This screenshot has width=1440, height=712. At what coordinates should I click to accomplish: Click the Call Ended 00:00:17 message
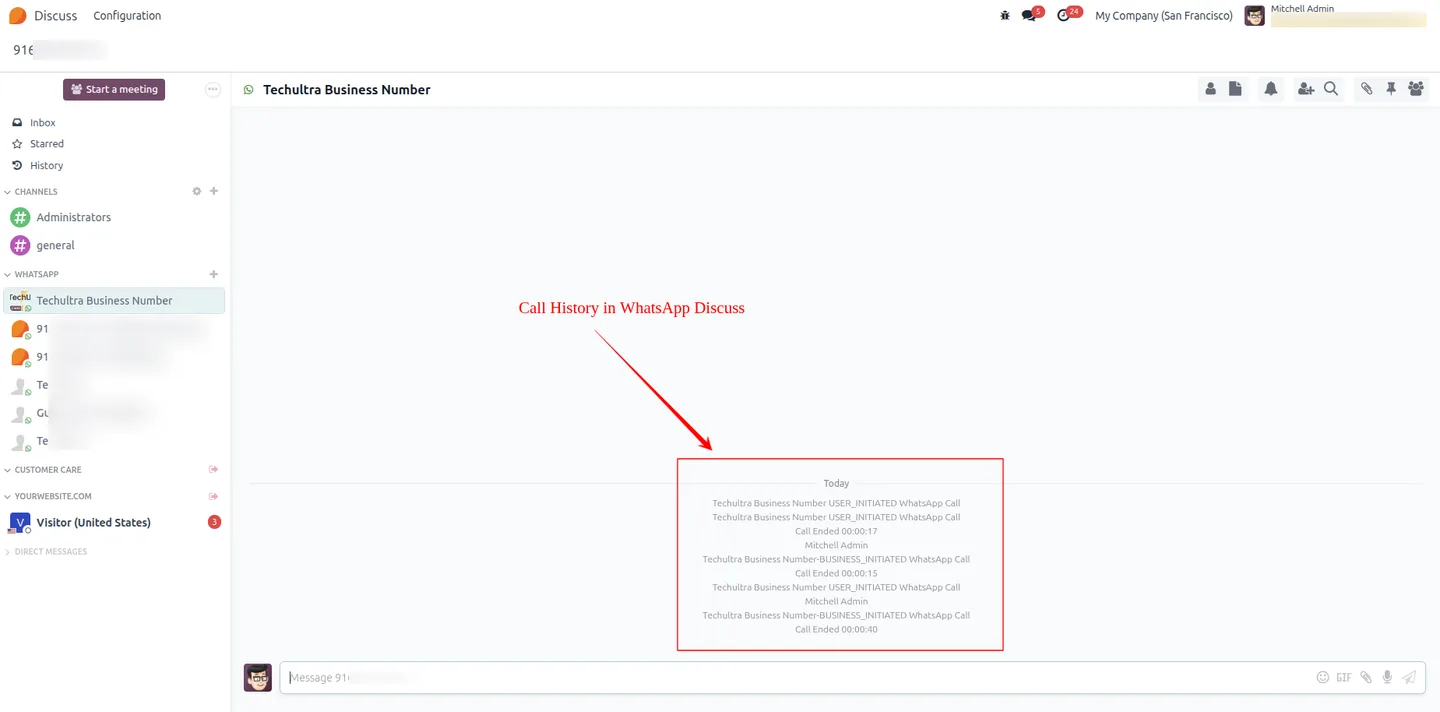[836, 531]
